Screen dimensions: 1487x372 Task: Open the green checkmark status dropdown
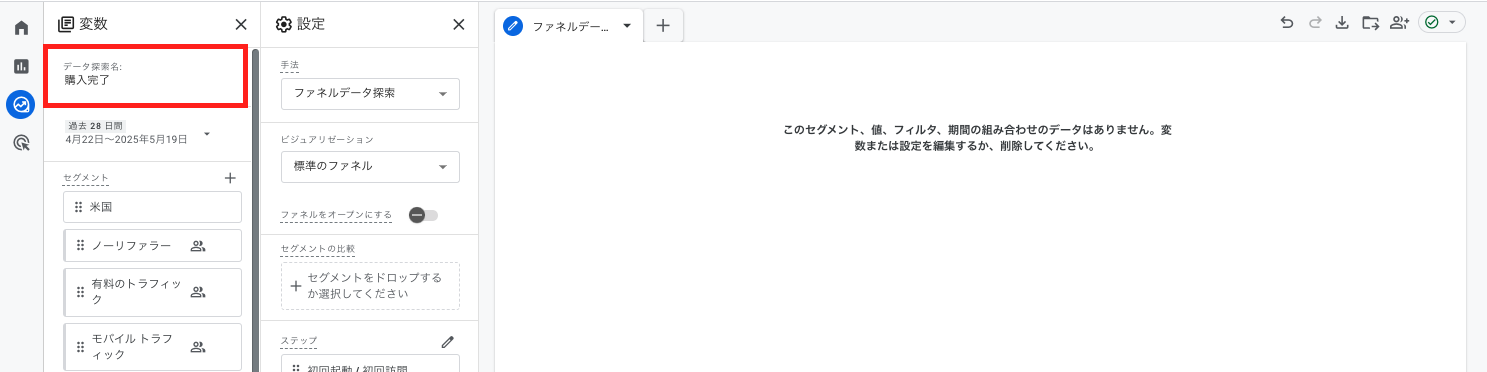pos(1441,23)
